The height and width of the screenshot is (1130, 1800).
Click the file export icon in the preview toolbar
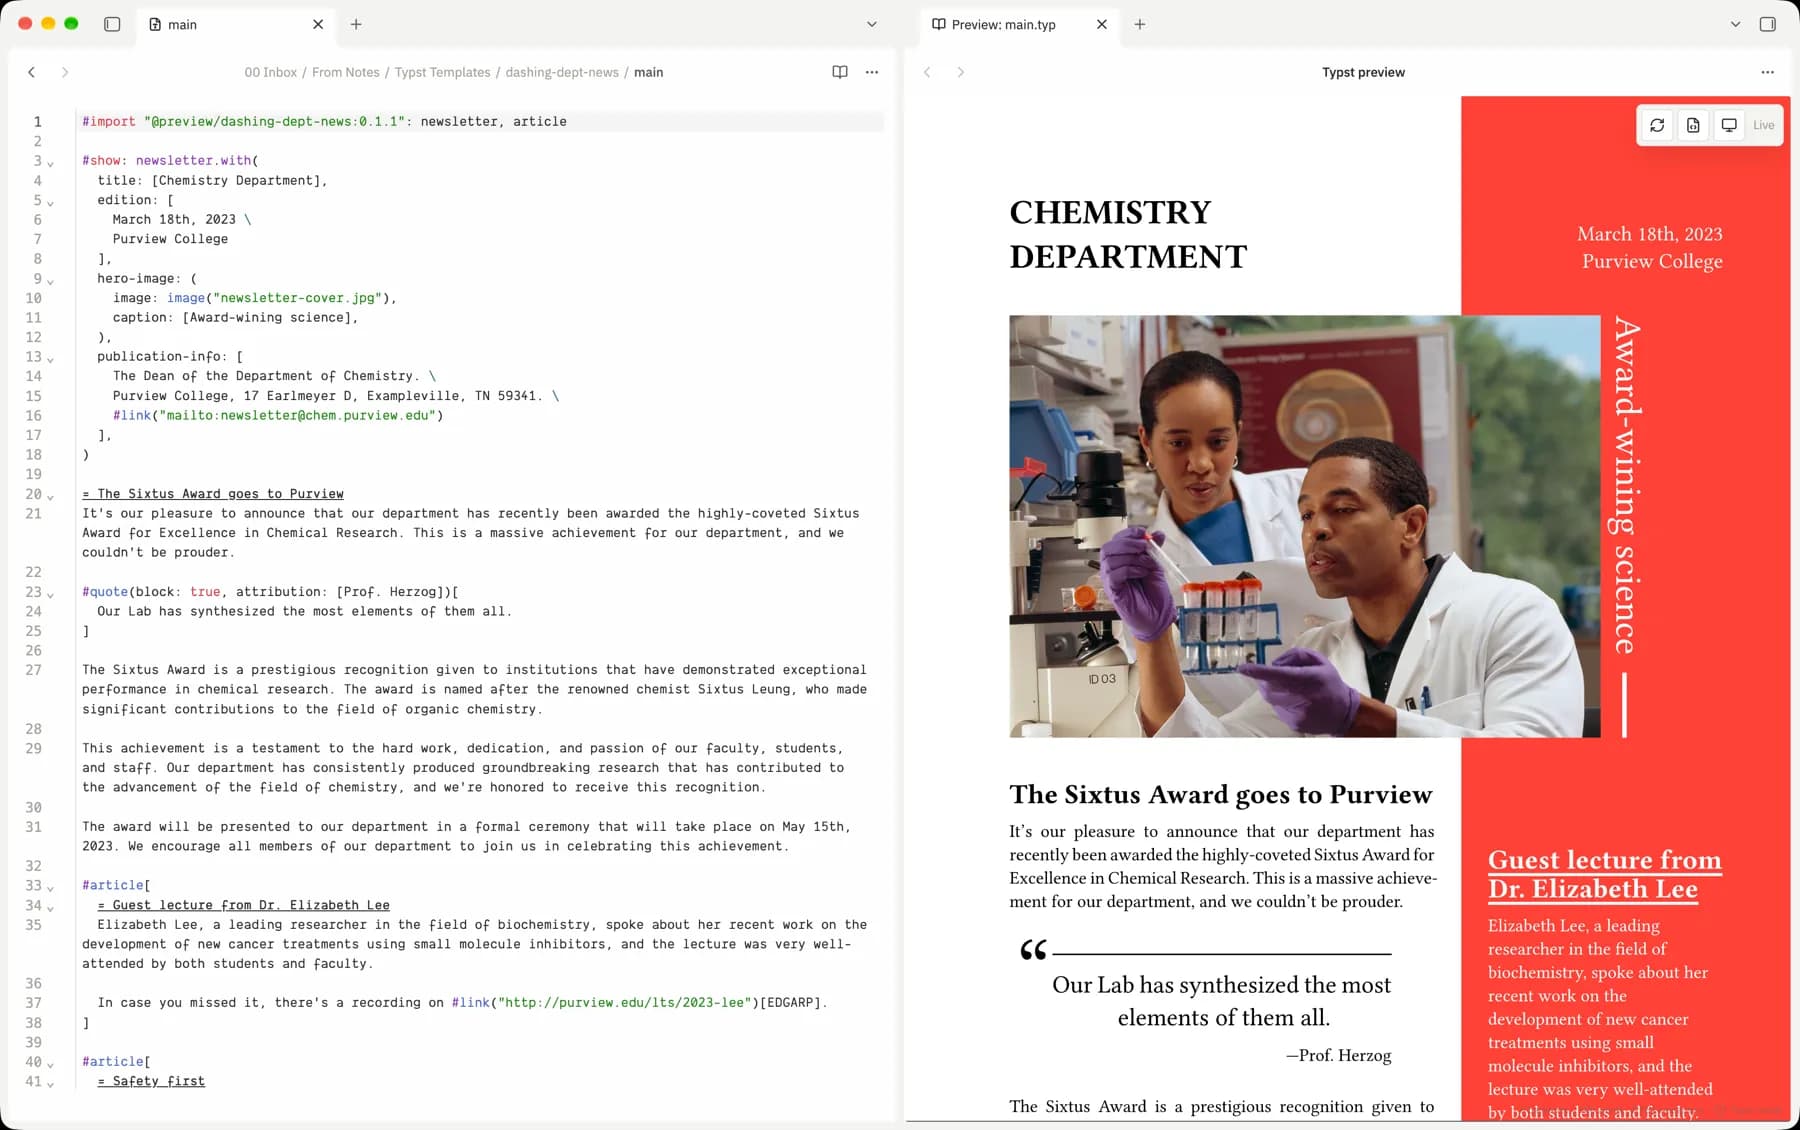coord(1693,125)
